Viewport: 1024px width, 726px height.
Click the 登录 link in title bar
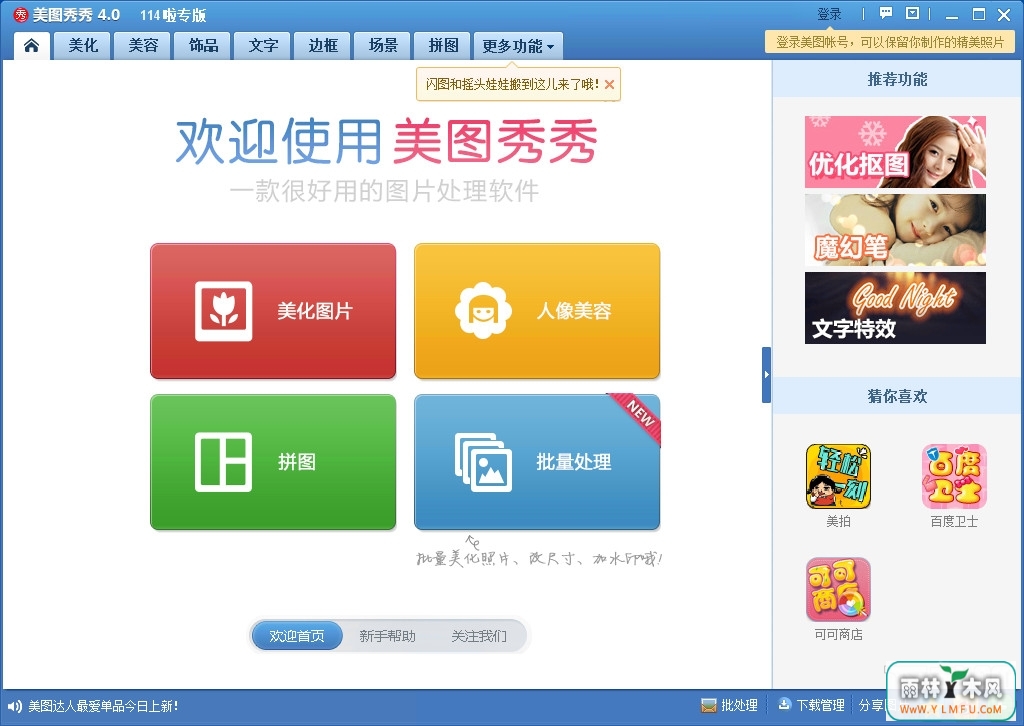tap(829, 14)
